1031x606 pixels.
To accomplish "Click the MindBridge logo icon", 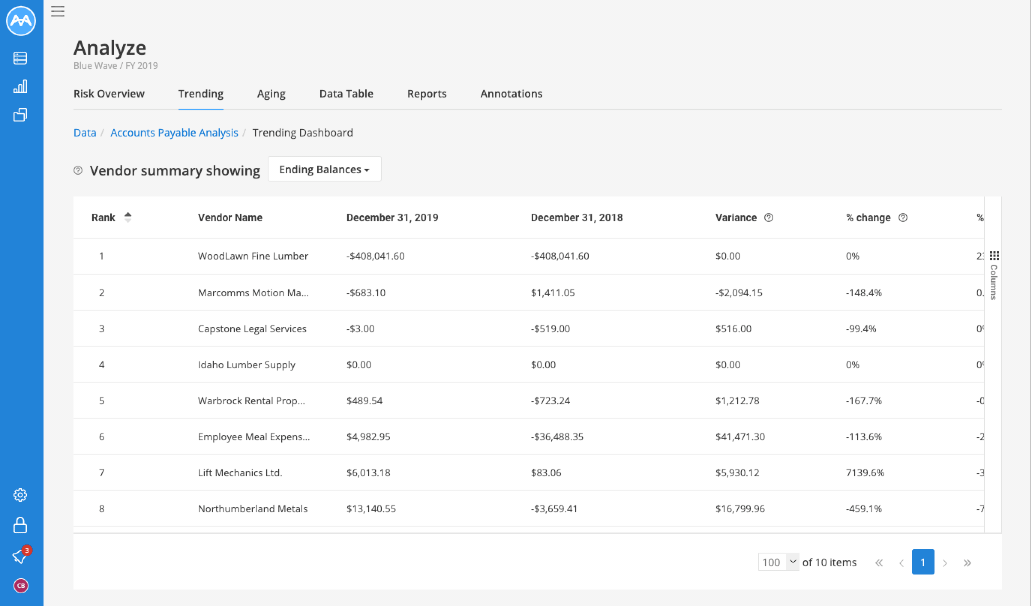I will (21, 21).
